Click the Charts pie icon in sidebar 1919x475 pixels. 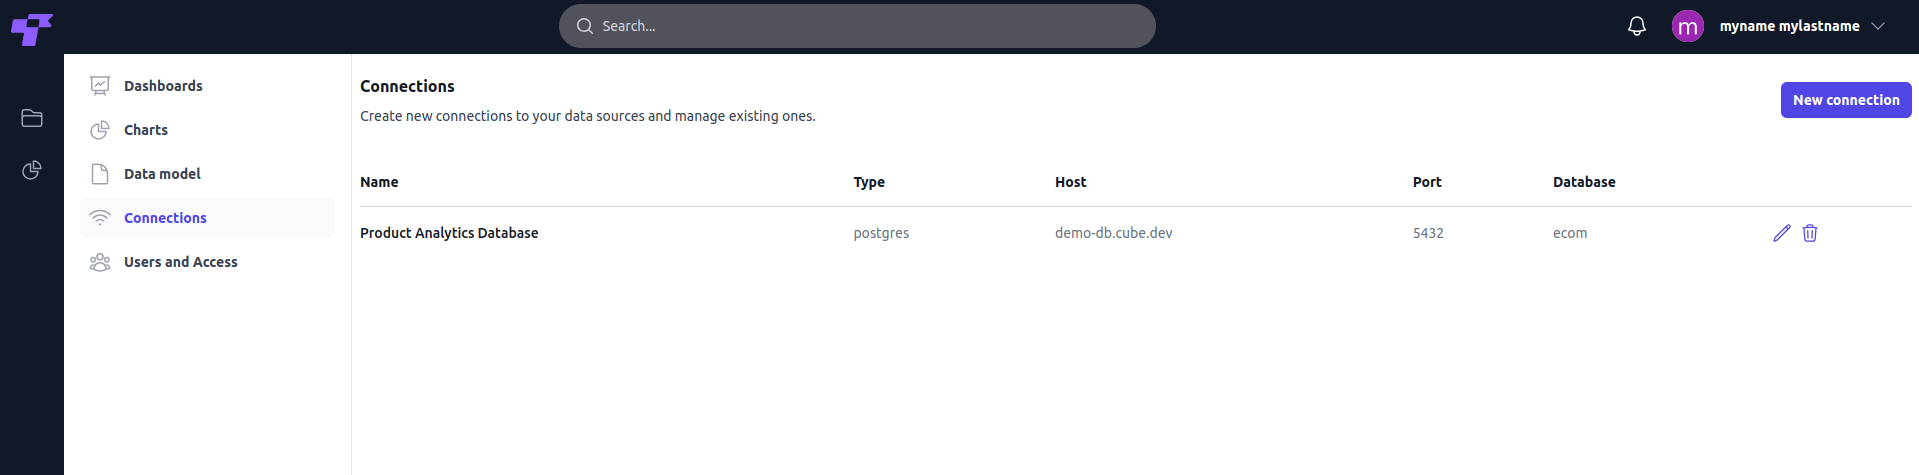click(100, 130)
